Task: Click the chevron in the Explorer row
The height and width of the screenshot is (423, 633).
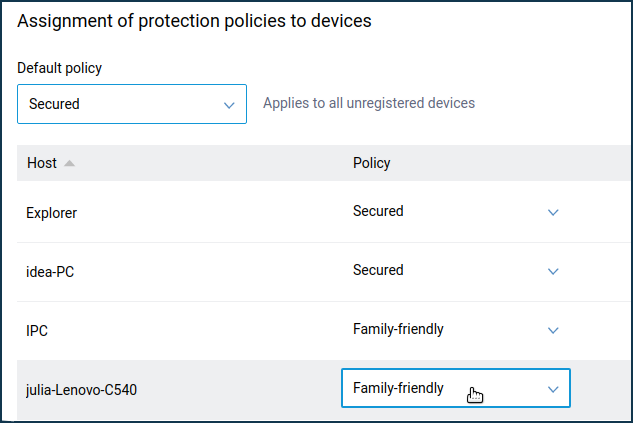Action: (553, 212)
